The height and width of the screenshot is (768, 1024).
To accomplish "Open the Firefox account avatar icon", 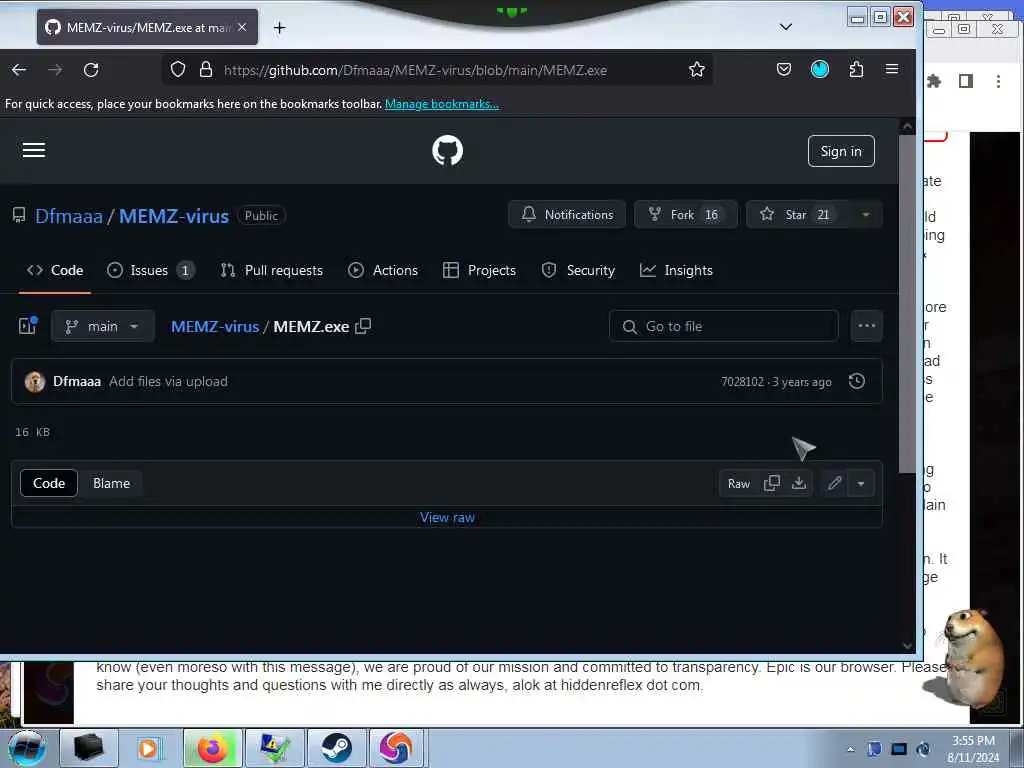I will (x=820, y=69).
